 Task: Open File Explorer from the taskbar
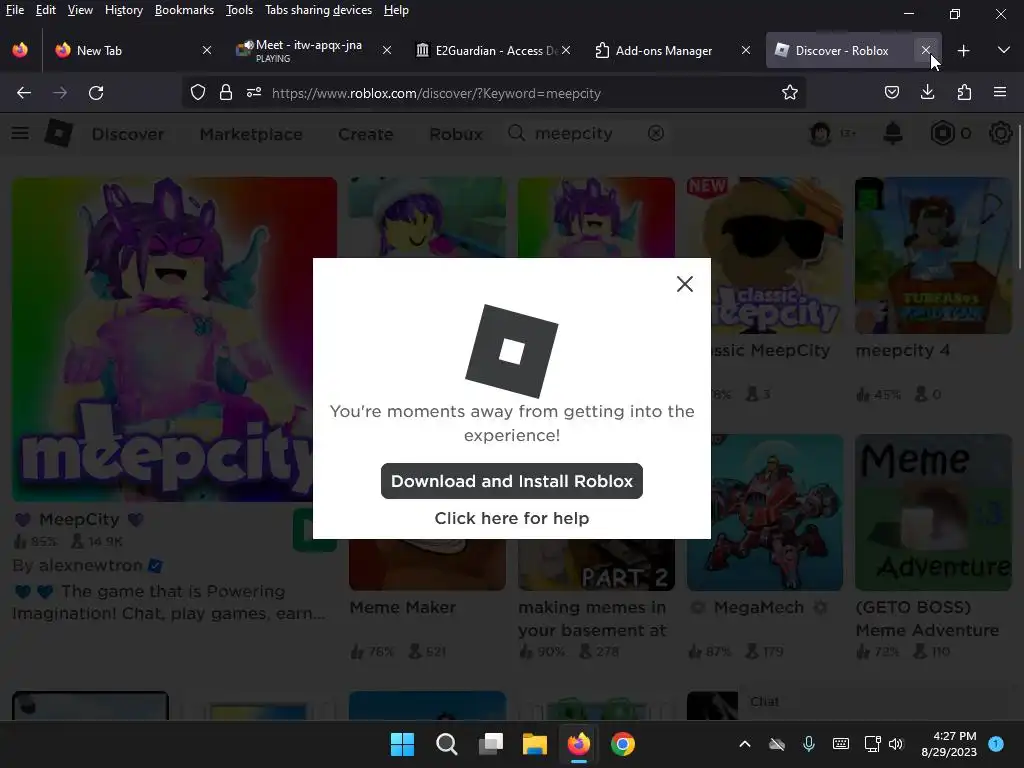pos(534,744)
